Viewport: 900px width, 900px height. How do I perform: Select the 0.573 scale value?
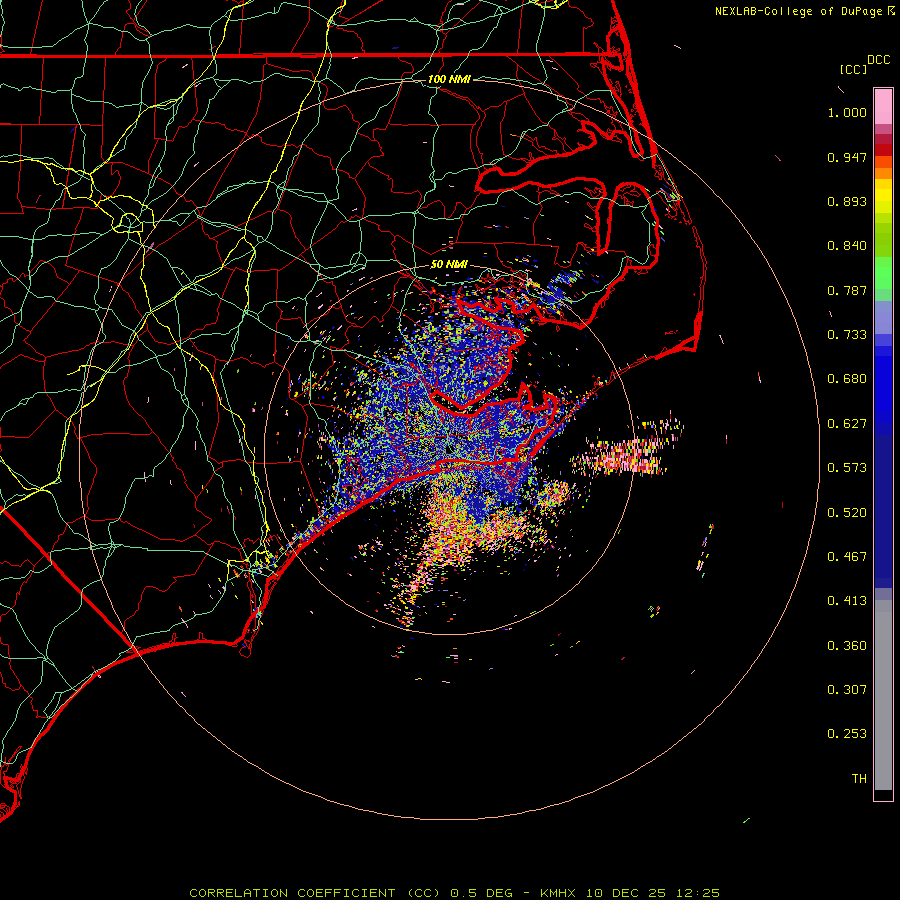pyautogui.click(x=847, y=468)
